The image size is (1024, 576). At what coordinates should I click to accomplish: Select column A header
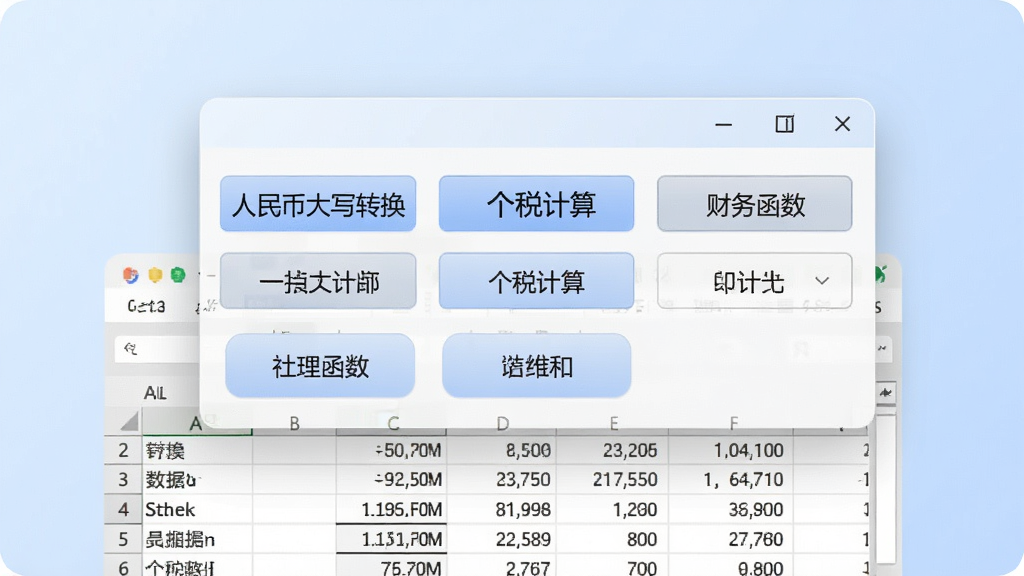(x=196, y=424)
